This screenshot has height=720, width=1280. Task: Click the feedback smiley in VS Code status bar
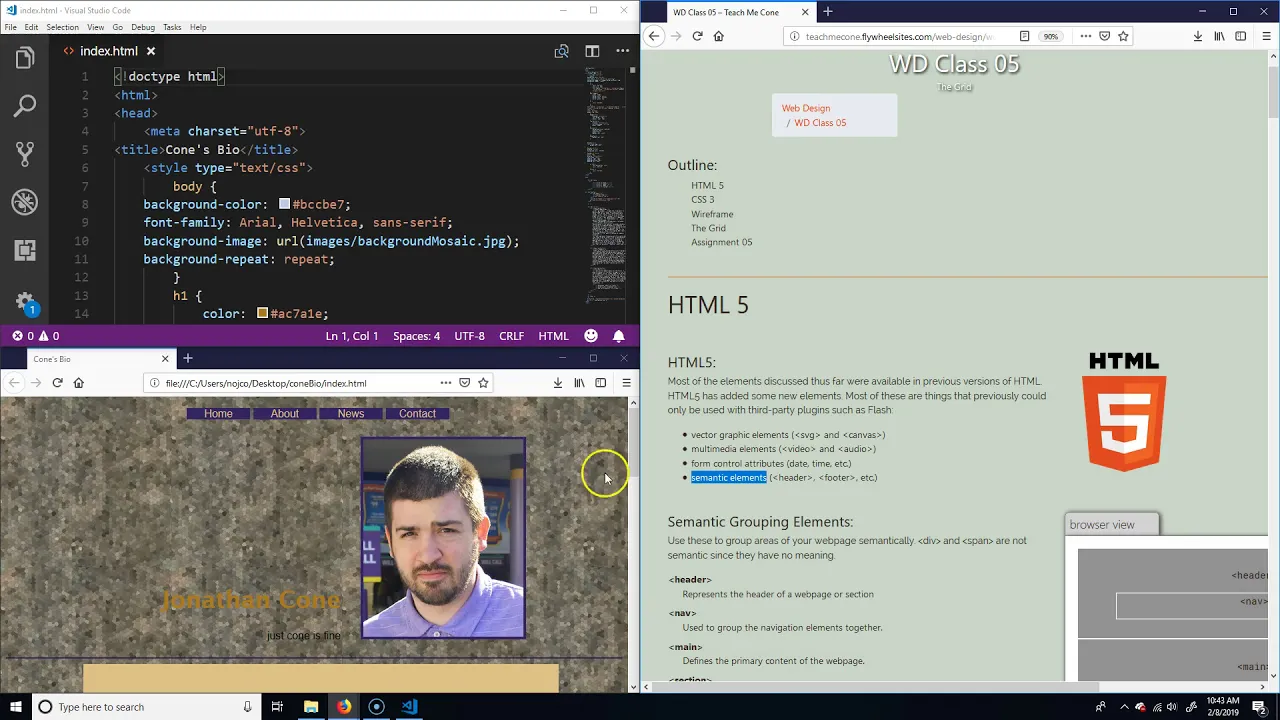click(591, 336)
